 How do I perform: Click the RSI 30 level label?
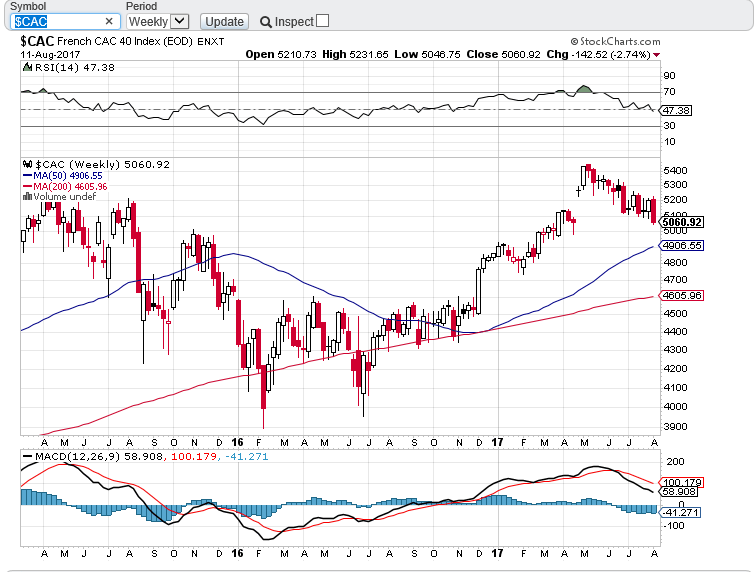point(669,125)
